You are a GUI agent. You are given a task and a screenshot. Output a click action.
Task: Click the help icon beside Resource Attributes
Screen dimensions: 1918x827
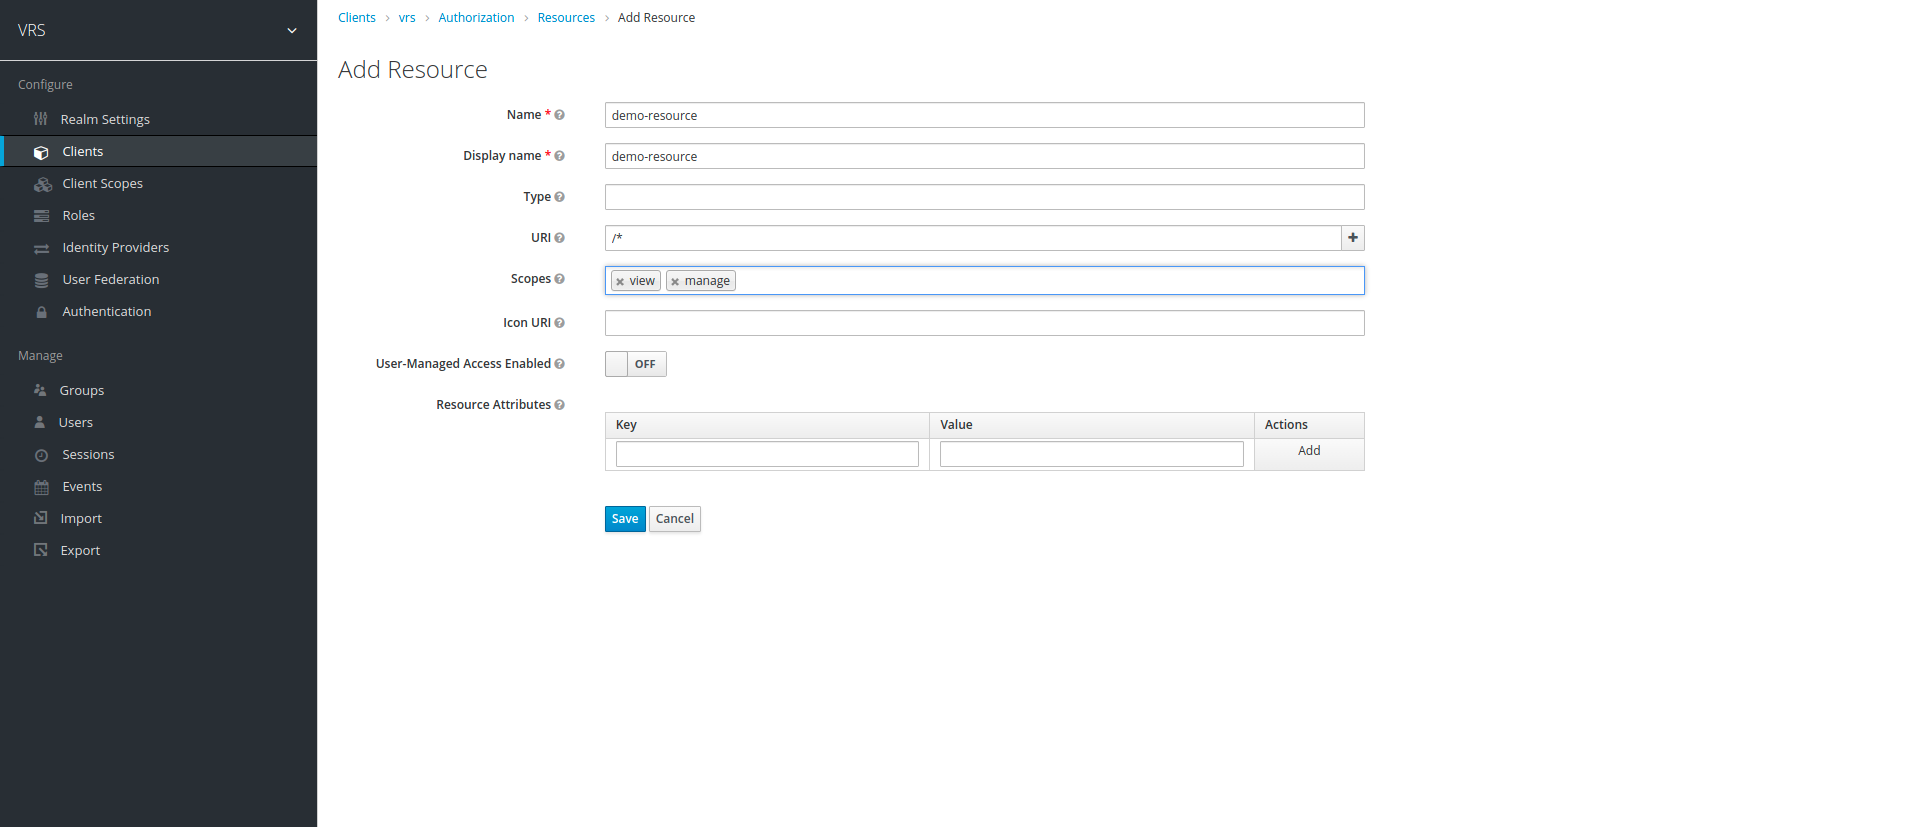[560, 405]
